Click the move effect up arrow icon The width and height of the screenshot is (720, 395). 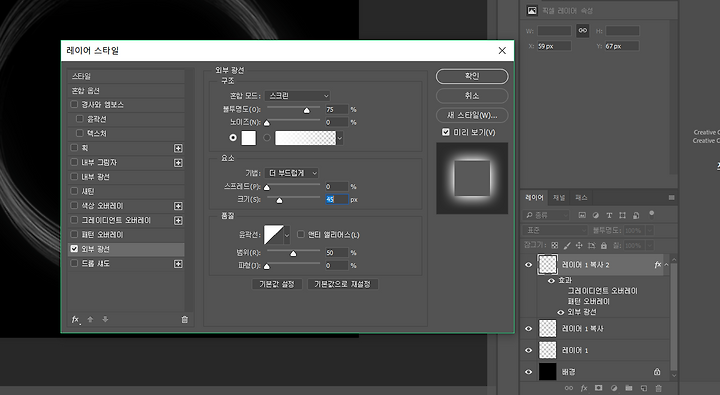pyautogui.click(x=90, y=319)
